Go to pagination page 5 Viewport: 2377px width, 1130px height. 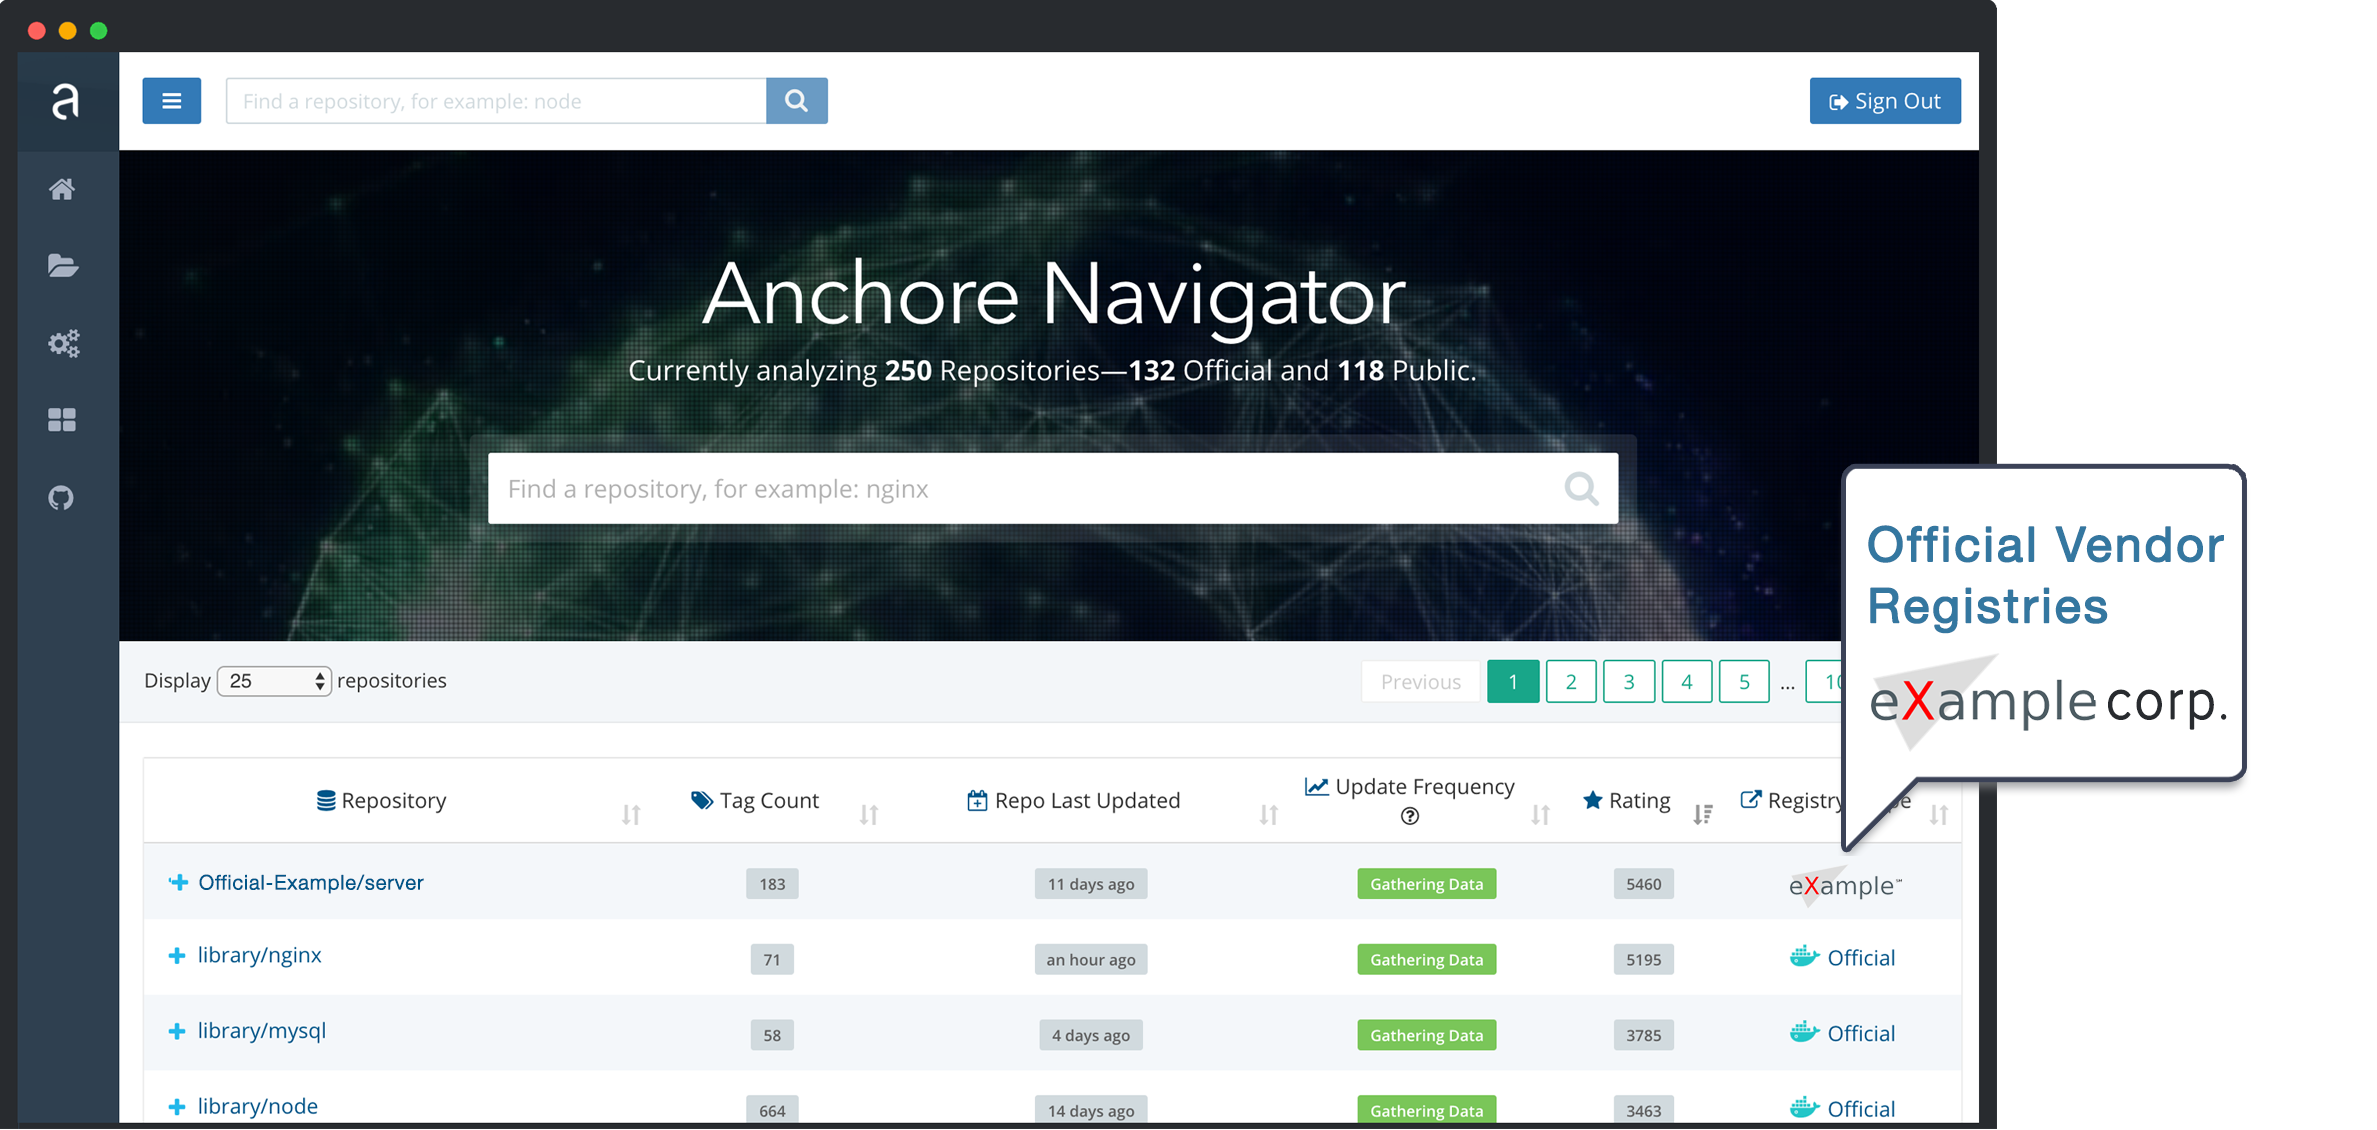point(1744,682)
